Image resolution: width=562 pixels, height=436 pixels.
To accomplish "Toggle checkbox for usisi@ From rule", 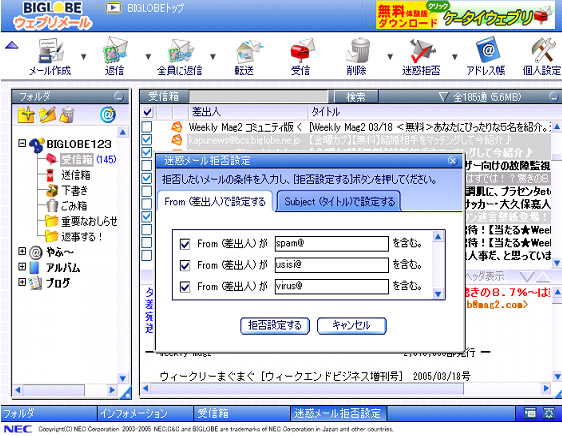I will 185,265.
